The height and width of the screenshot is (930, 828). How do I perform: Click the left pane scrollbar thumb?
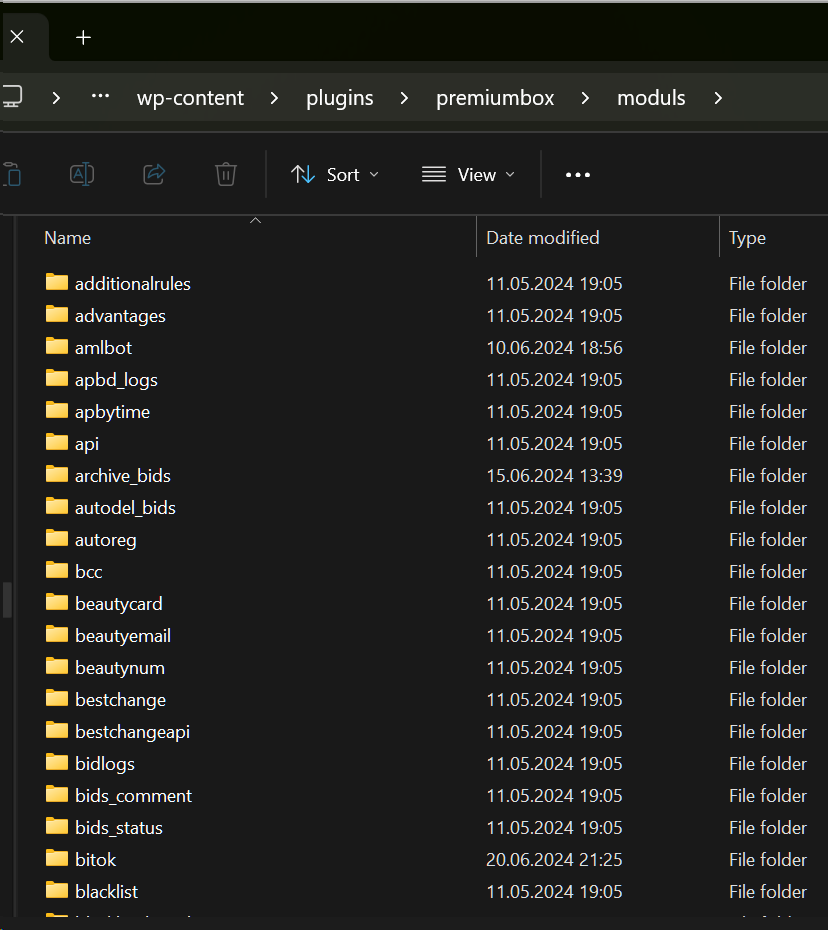(8, 598)
